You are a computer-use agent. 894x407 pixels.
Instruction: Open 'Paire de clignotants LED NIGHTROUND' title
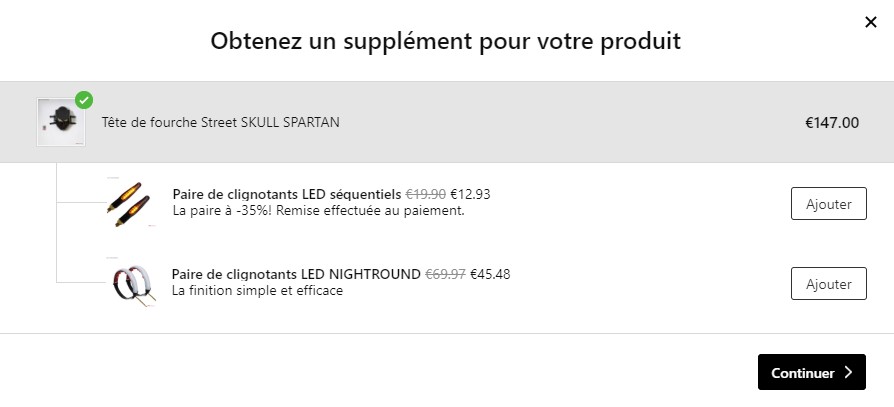[x=296, y=274]
